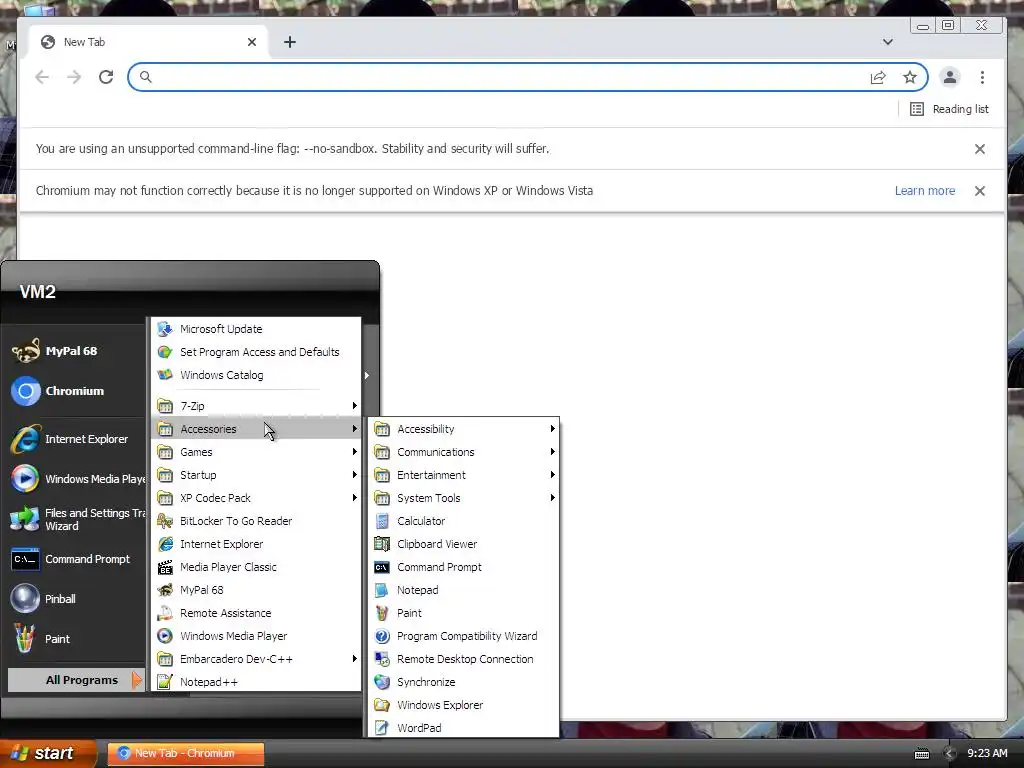The image size is (1024, 768).
Task: Open Paint in left start menu pane
Action: click(73, 639)
